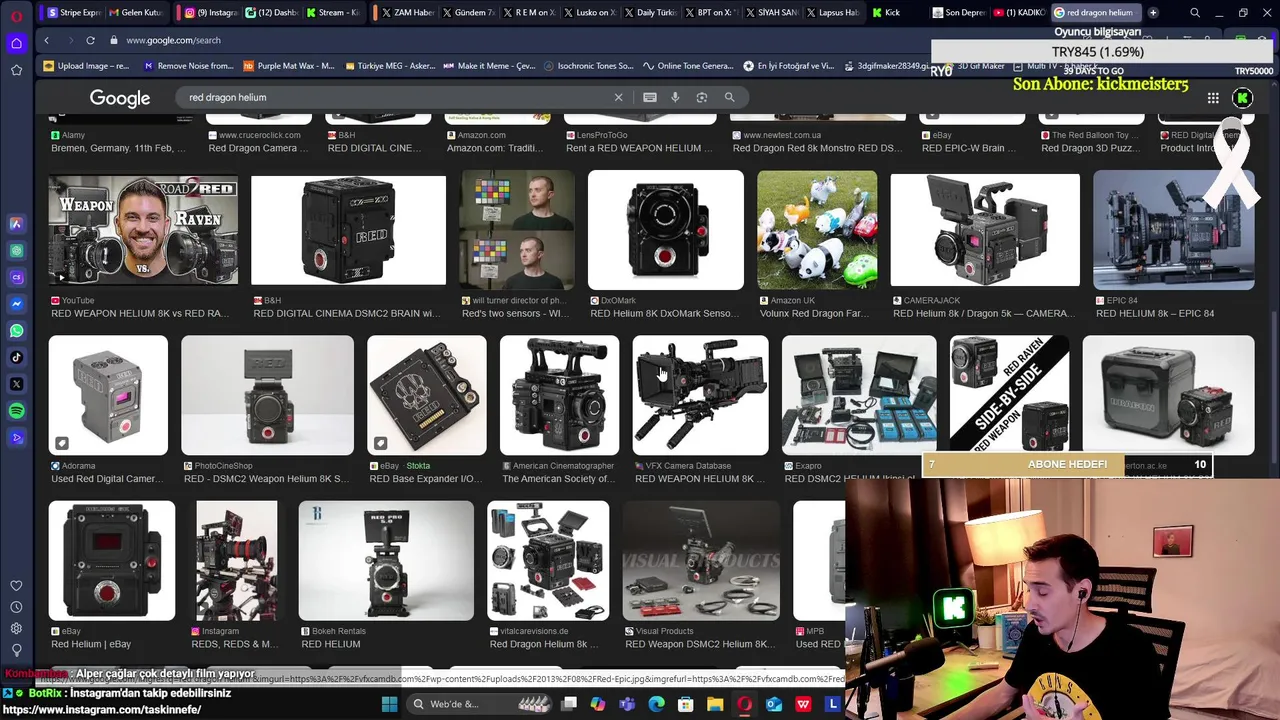The height and width of the screenshot is (720, 1280).
Task: Open the Adorama Used Red Digital Camera image
Action: (108, 395)
